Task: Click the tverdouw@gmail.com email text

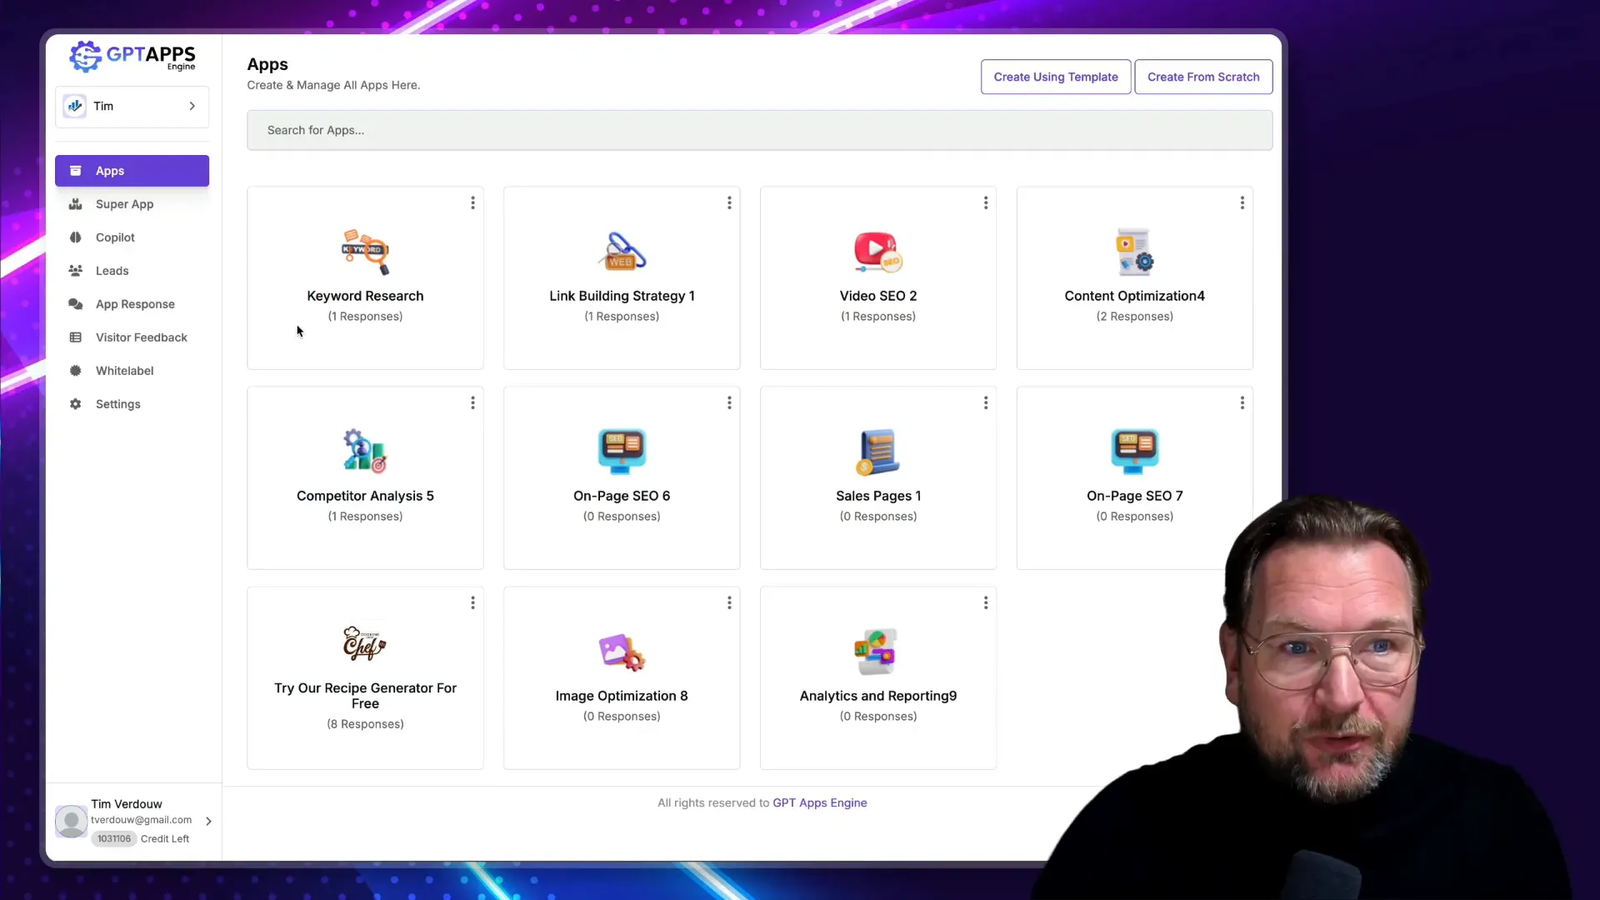Action: (141, 820)
